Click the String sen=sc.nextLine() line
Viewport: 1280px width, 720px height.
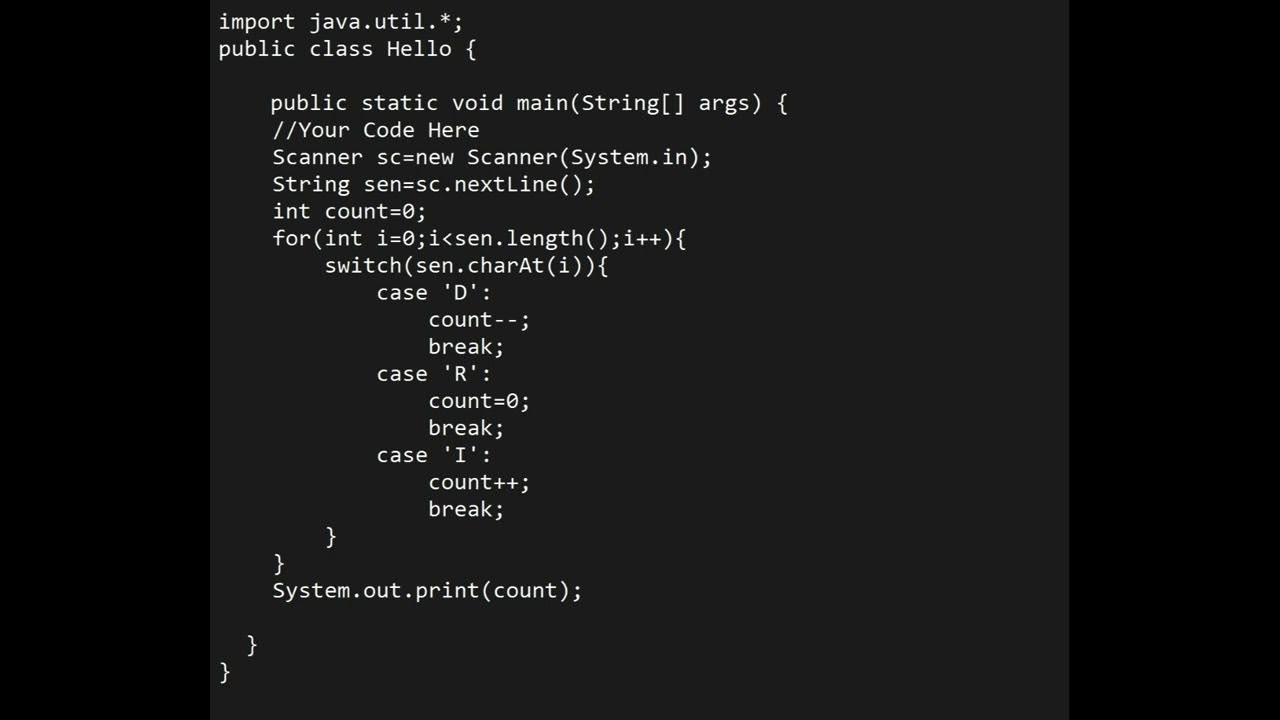pyautogui.click(x=433, y=184)
